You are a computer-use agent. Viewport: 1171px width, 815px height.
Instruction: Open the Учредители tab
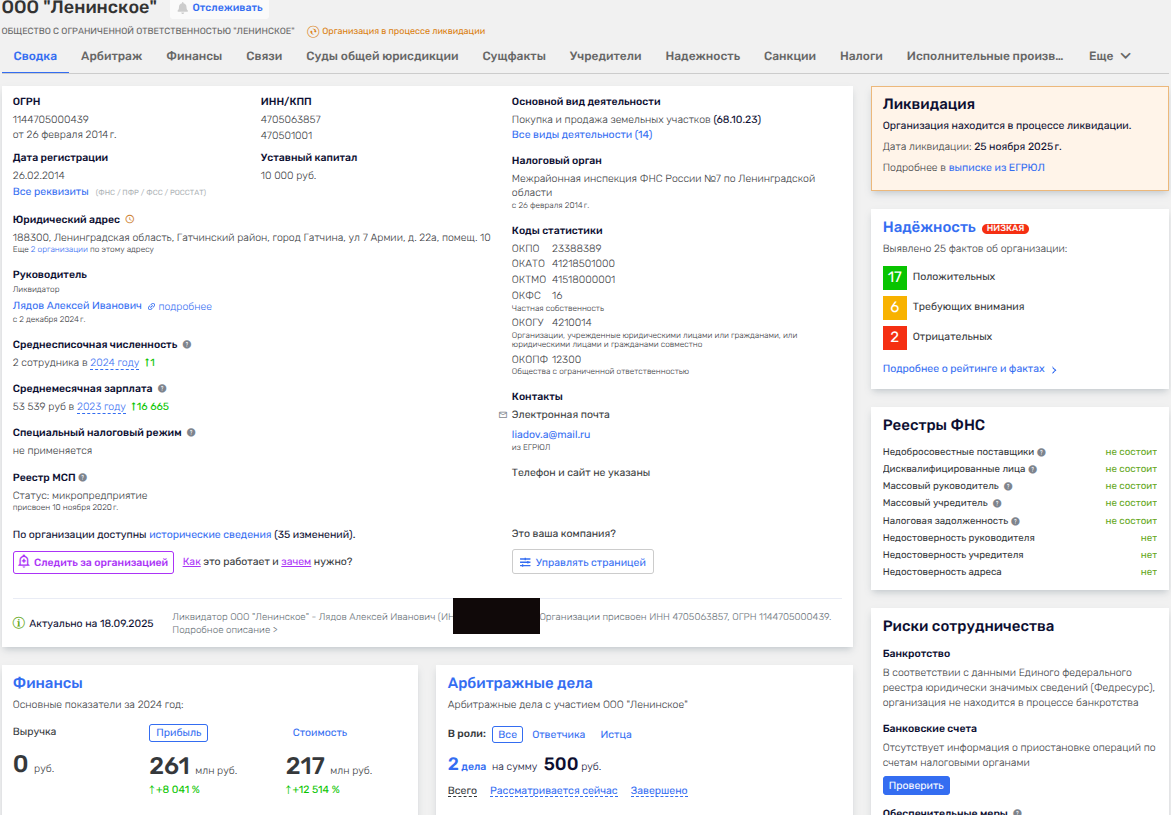point(605,56)
